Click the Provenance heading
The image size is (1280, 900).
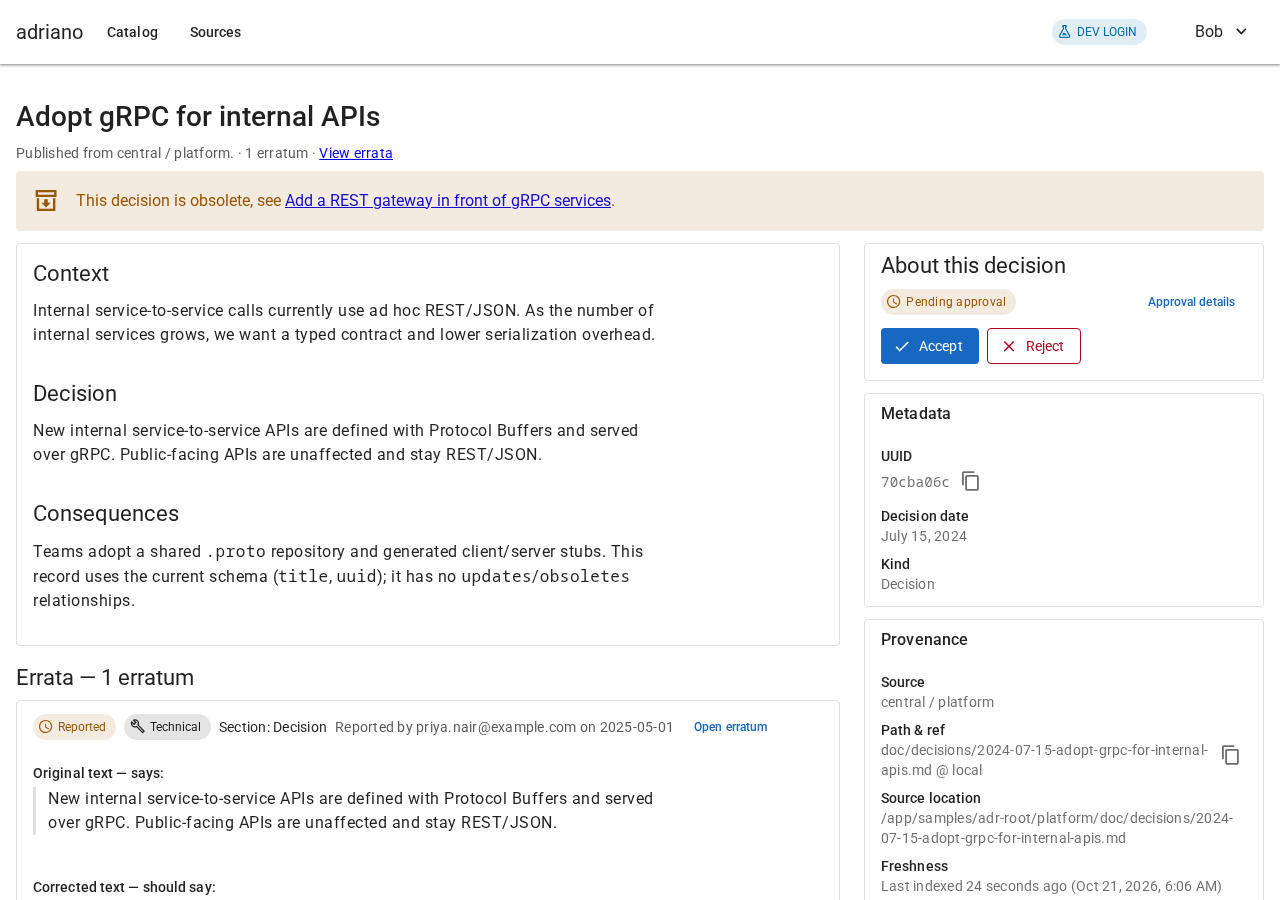tap(924, 640)
